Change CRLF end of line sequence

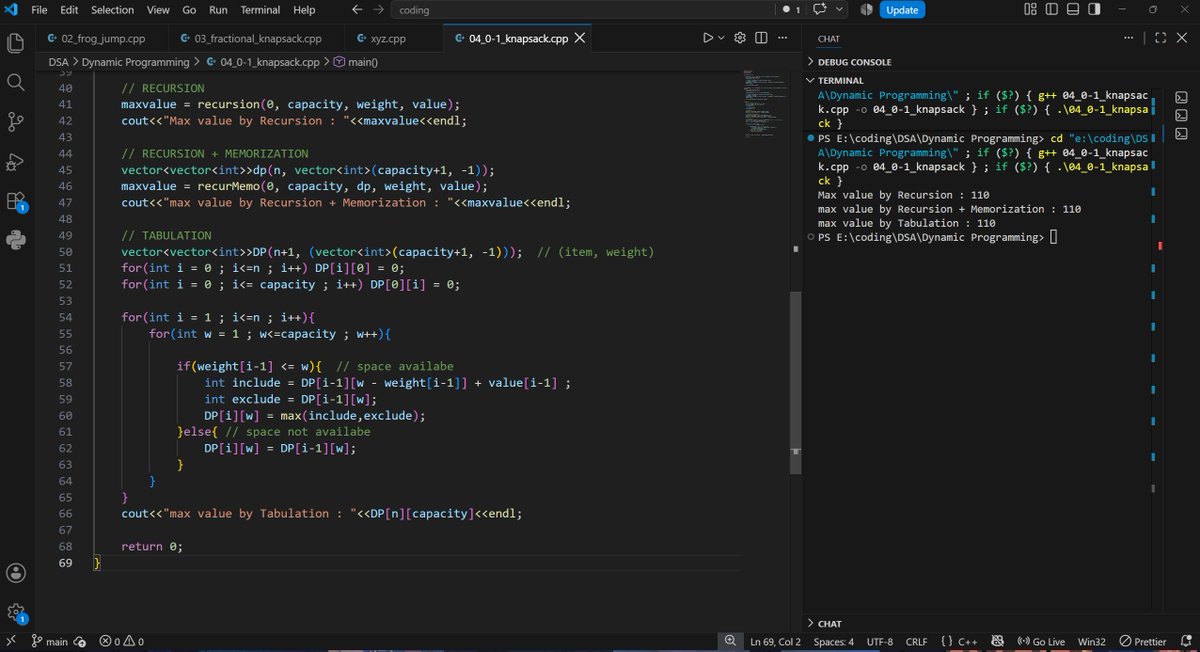click(917, 641)
